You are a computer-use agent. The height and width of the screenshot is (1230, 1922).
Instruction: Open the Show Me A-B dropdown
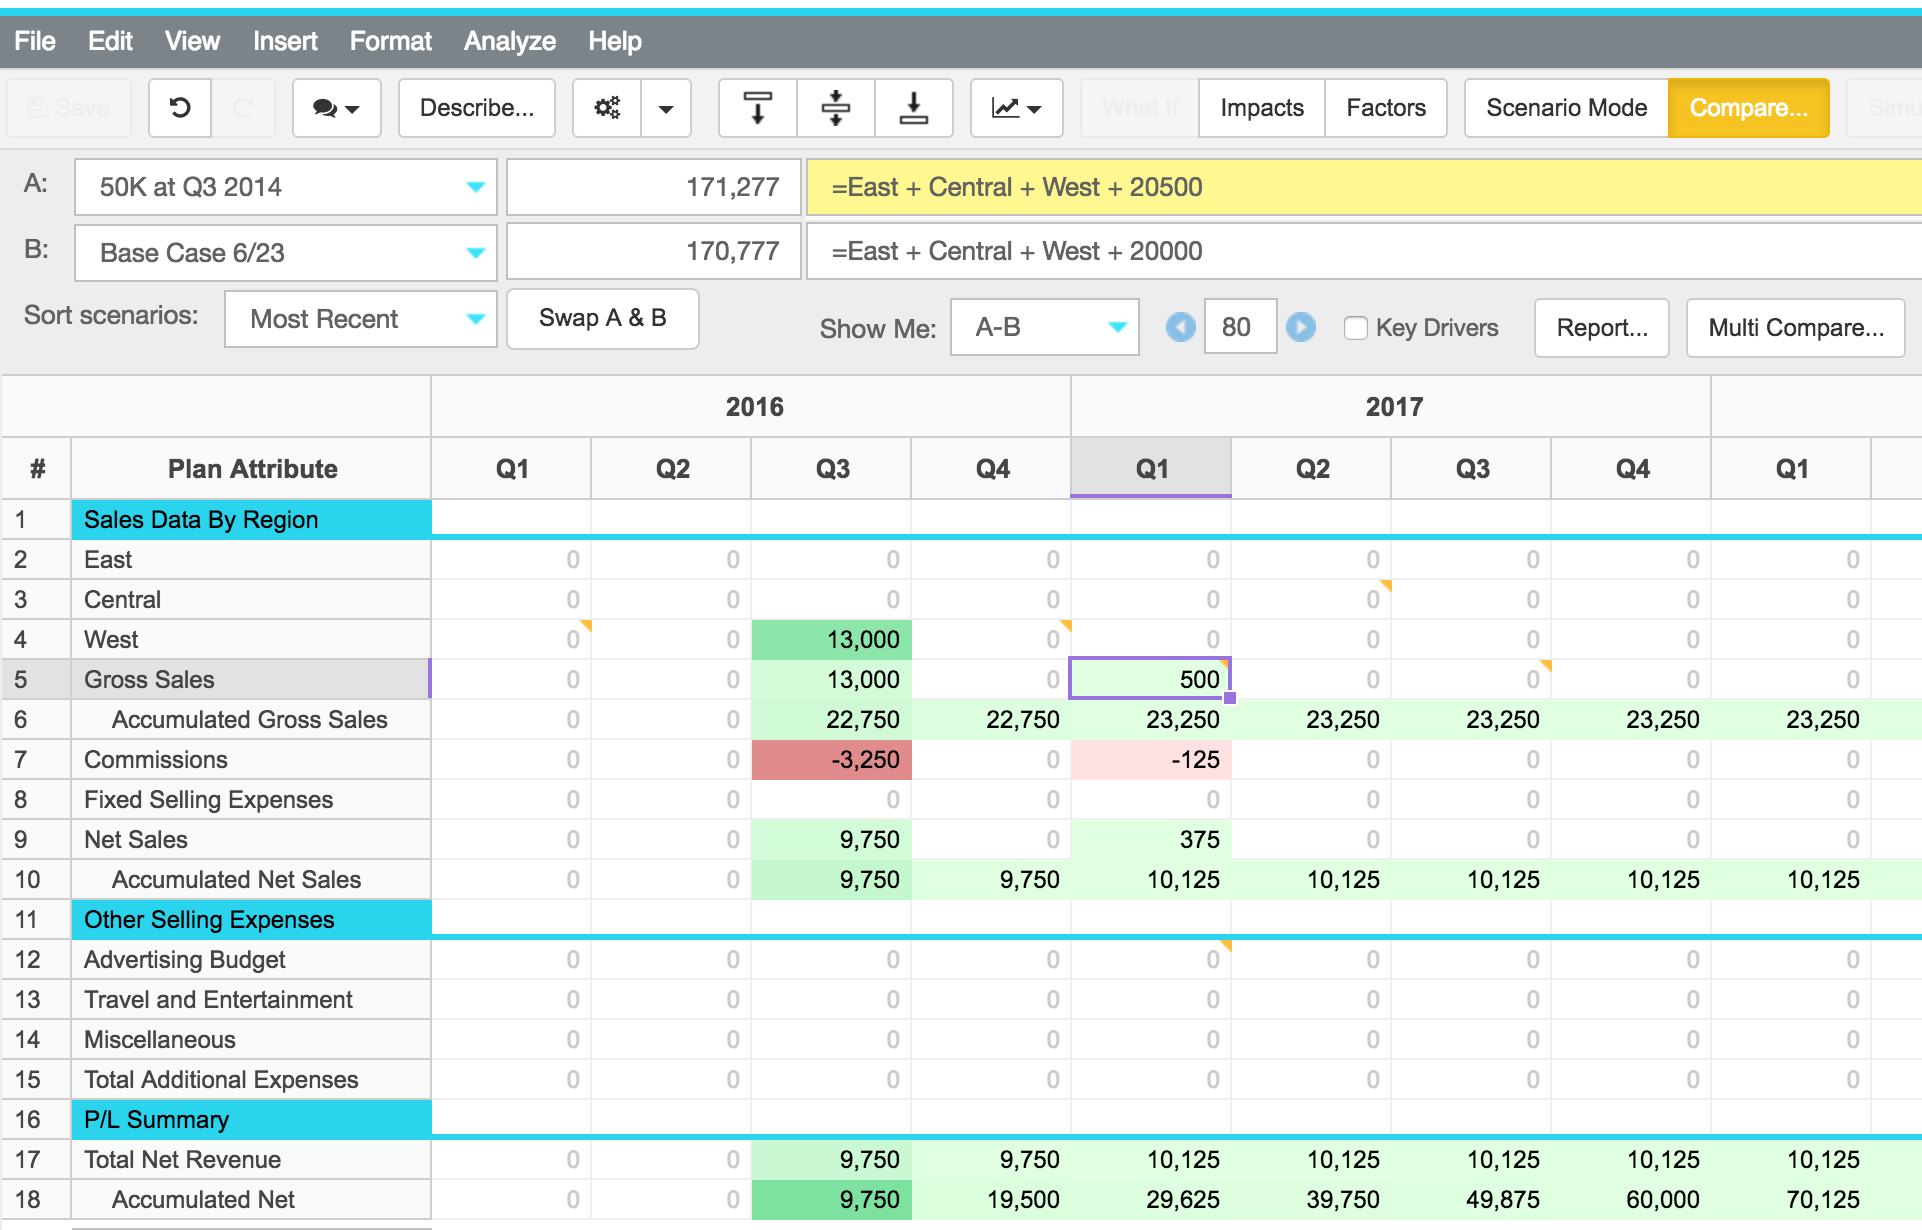pyautogui.click(x=1044, y=327)
